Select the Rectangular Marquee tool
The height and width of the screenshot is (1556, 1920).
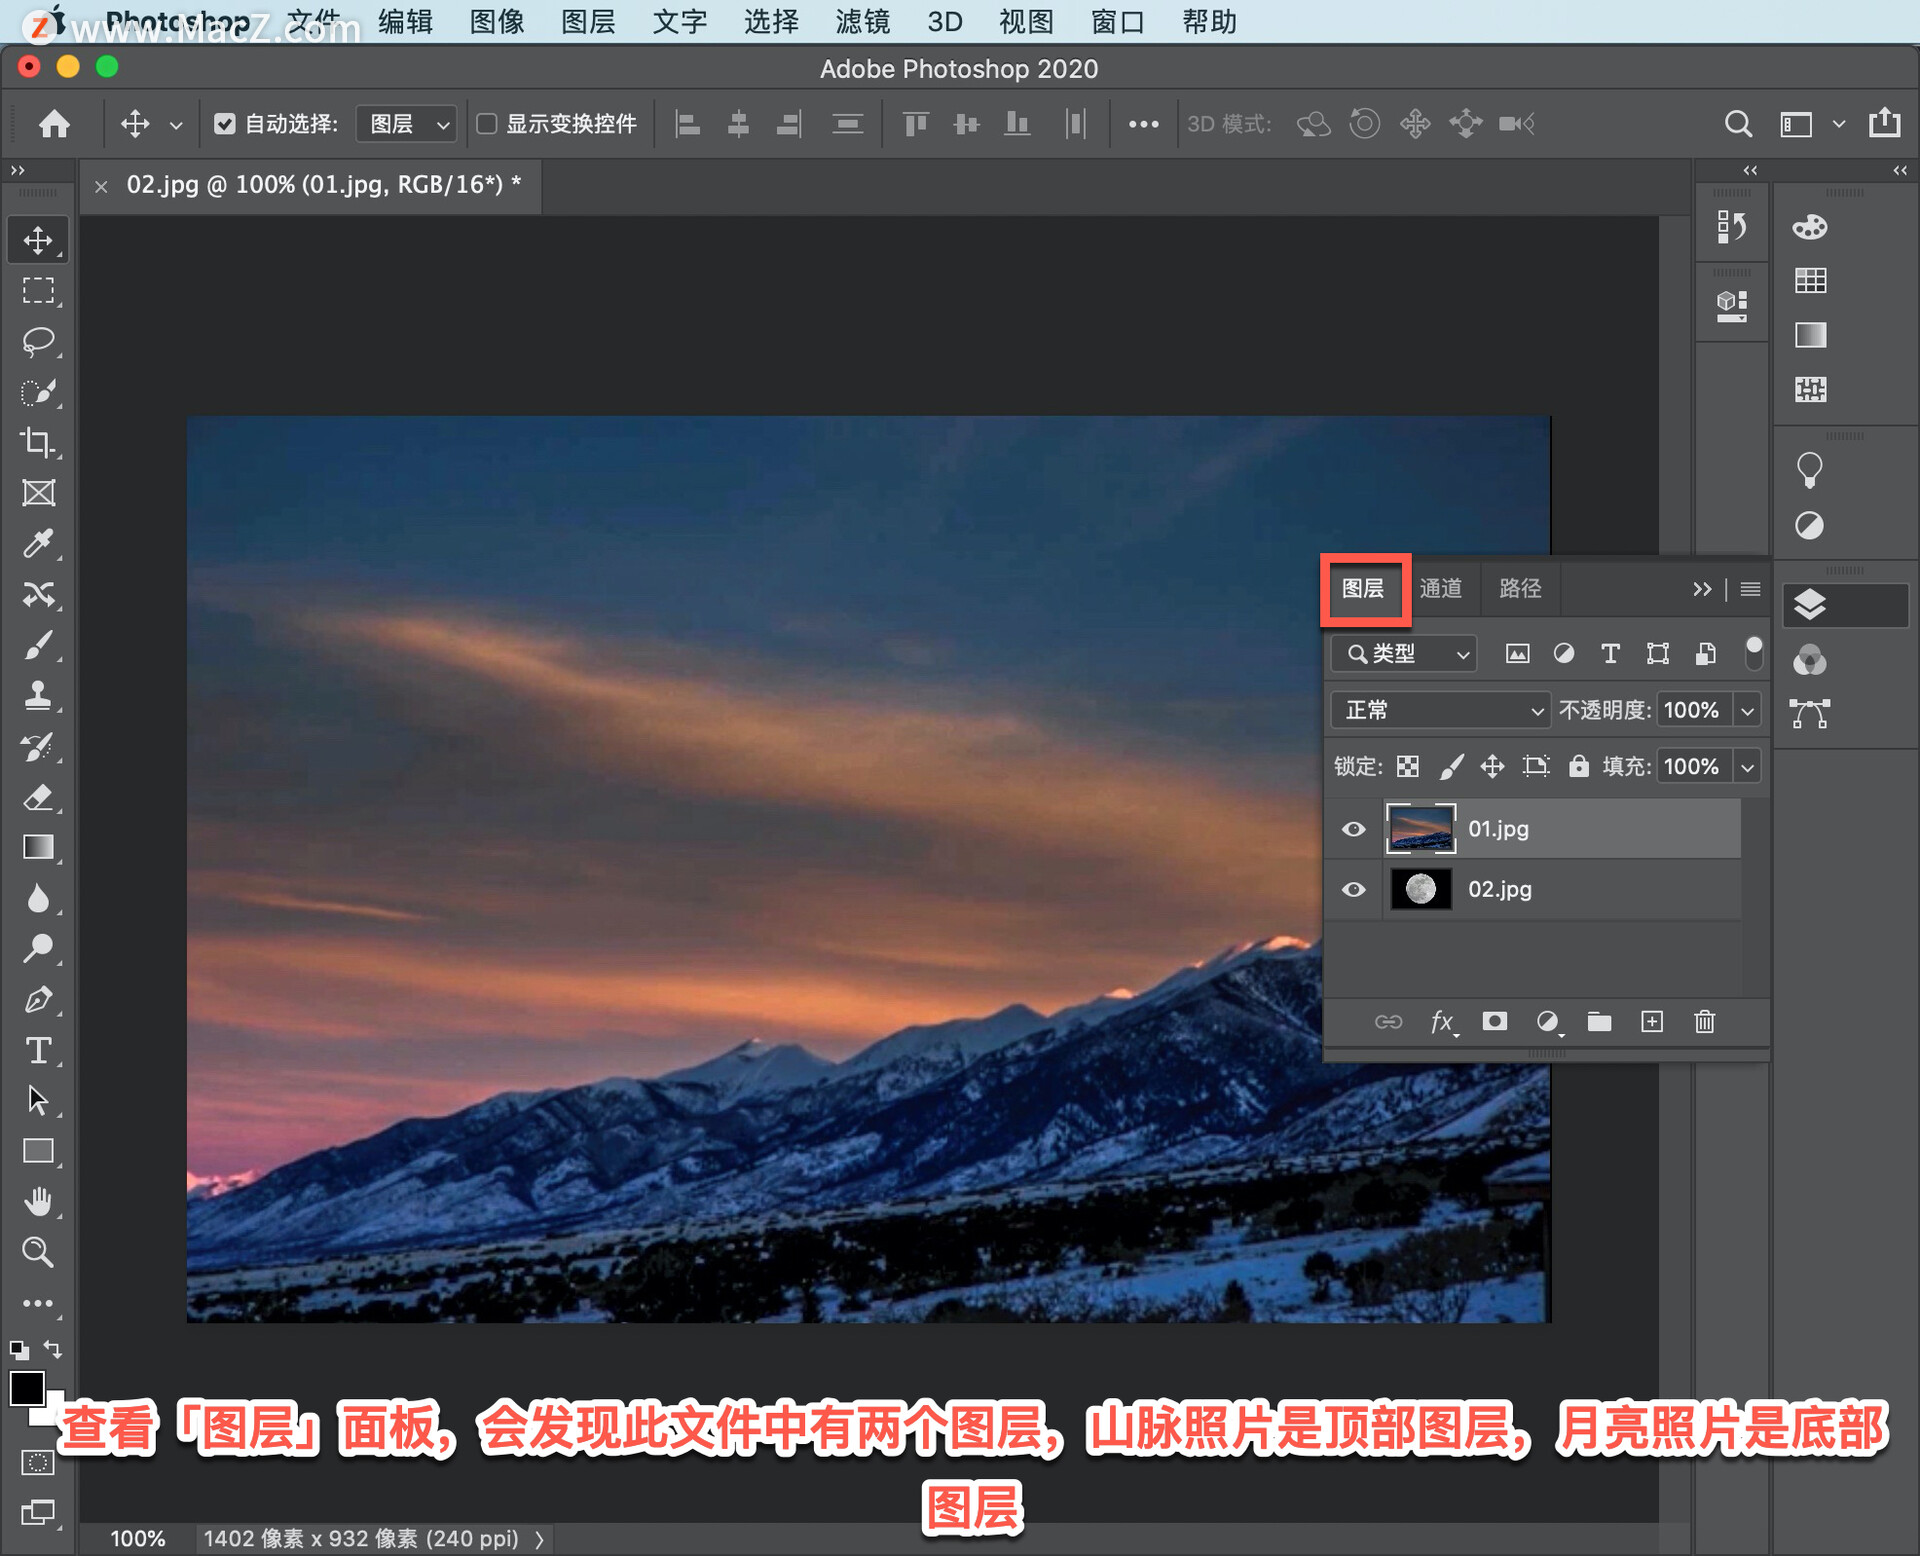[x=38, y=291]
